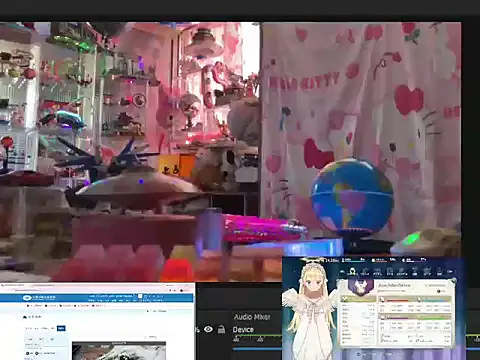Open the satellite image in the browser page
The height and width of the screenshot is (360, 480).
[119, 351]
